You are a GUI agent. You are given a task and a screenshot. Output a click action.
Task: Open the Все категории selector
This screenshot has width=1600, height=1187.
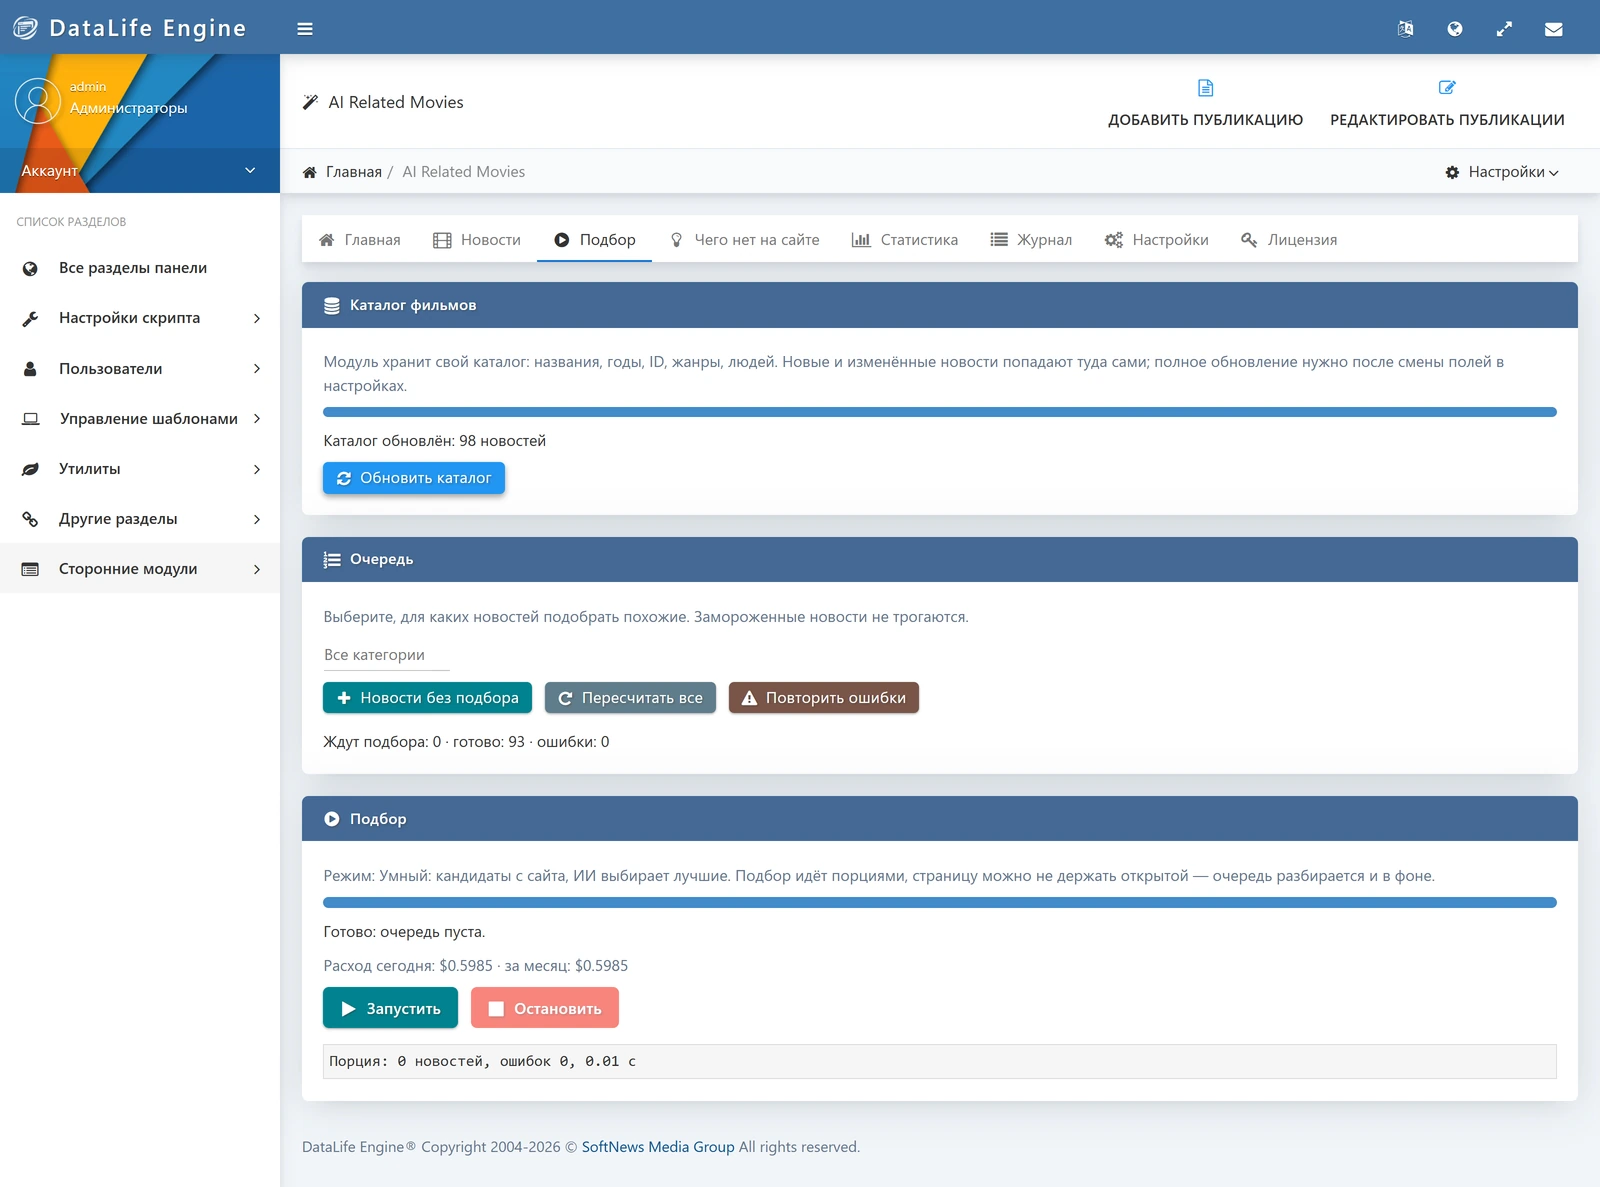point(386,655)
